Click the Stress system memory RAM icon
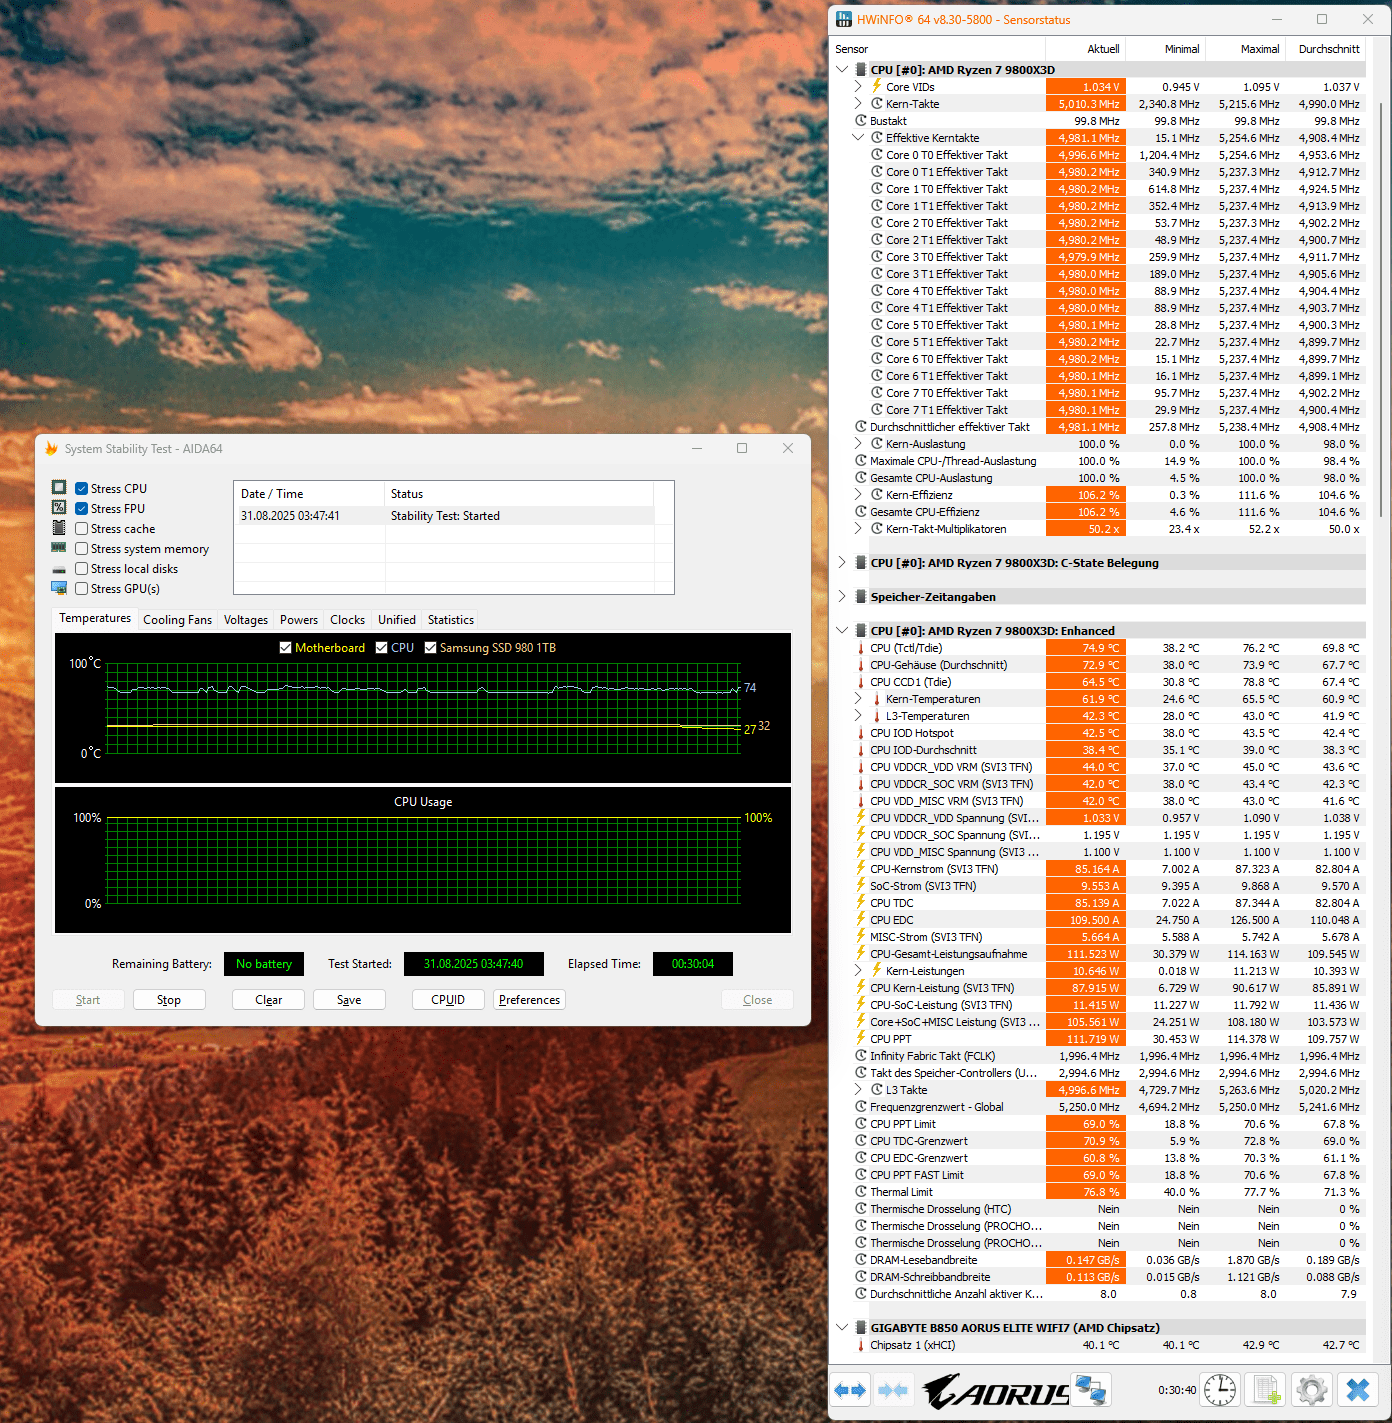The height and width of the screenshot is (1423, 1392). (59, 548)
